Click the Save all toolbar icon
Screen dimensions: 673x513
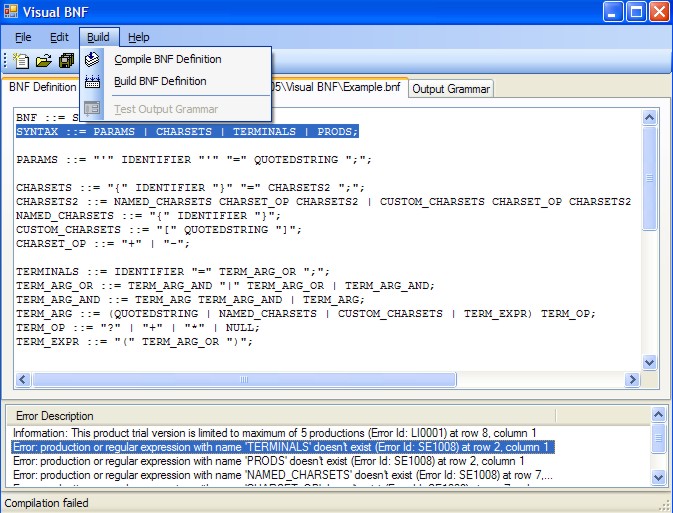(x=66, y=61)
